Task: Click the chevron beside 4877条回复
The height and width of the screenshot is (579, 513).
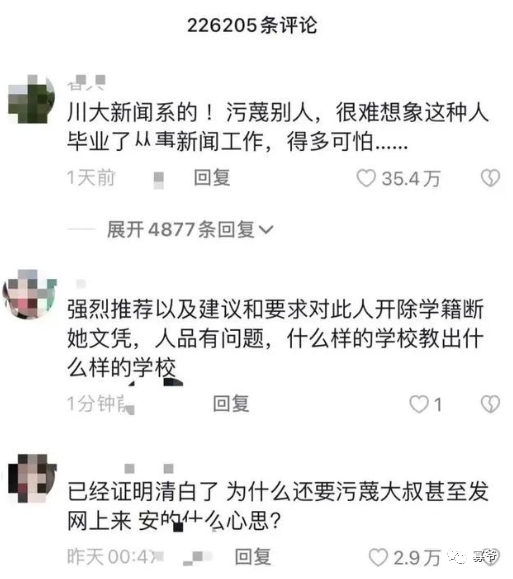Action: coord(266,230)
